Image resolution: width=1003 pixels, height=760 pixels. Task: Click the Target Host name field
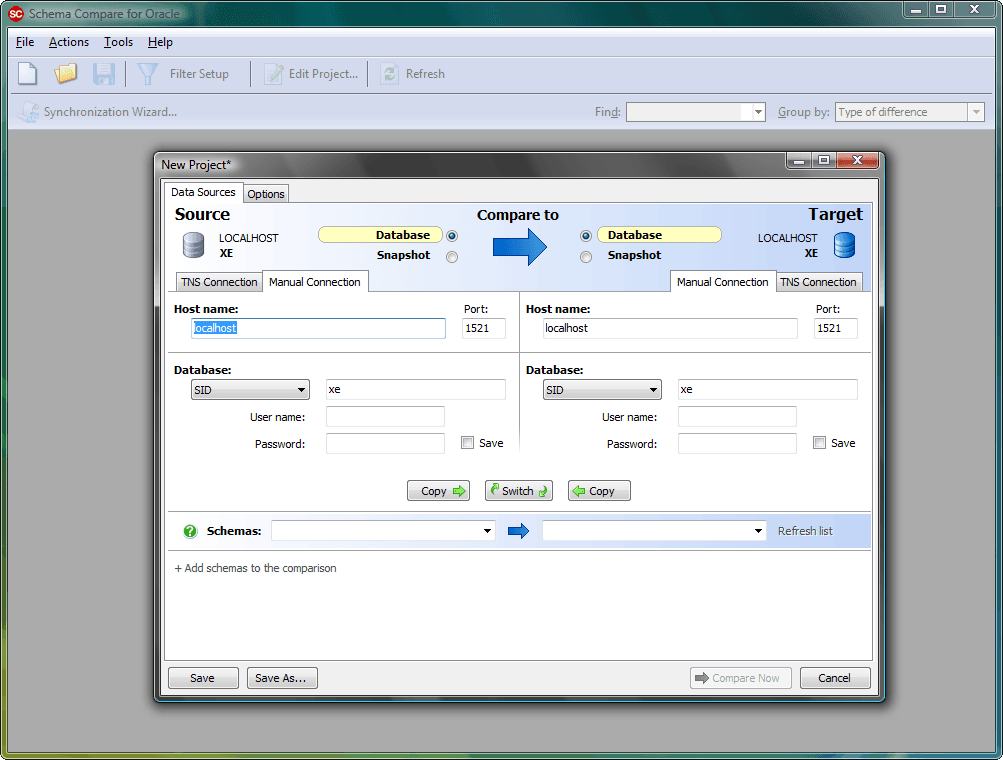pyautogui.click(x=670, y=328)
